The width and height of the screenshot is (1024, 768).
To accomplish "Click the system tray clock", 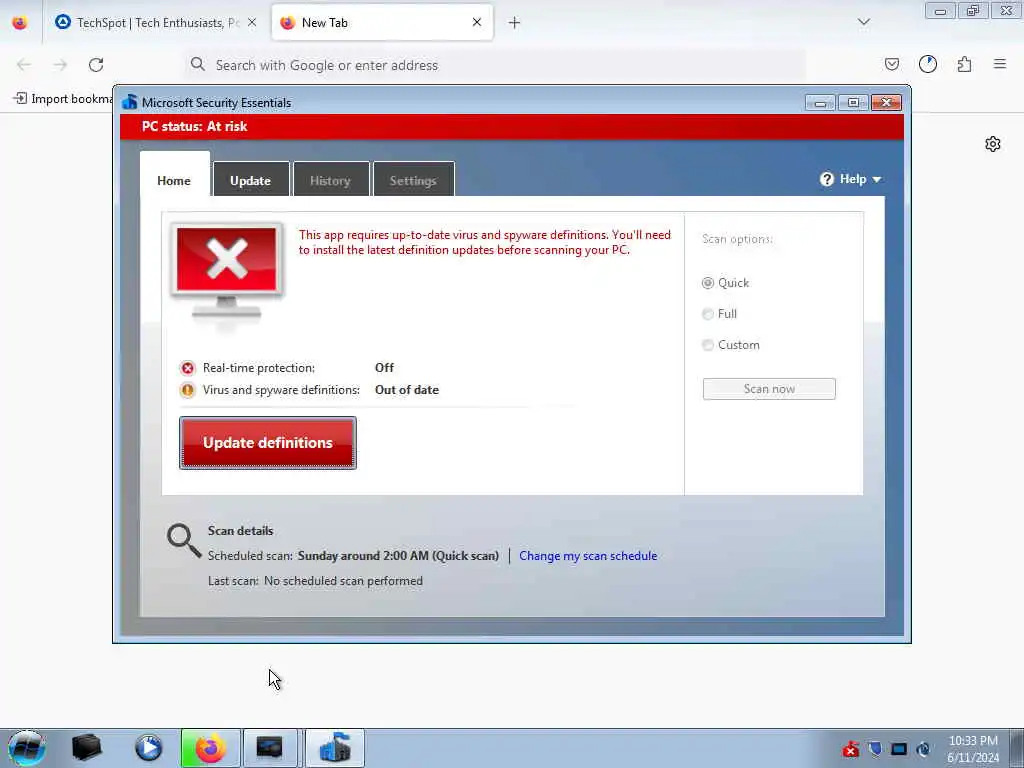I will (973, 749).
